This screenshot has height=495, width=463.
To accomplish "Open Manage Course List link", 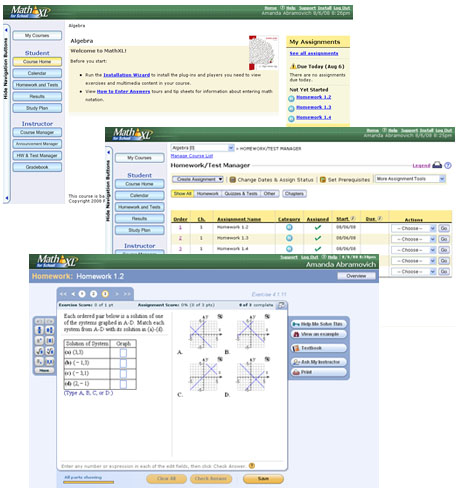I will point(192,156).
